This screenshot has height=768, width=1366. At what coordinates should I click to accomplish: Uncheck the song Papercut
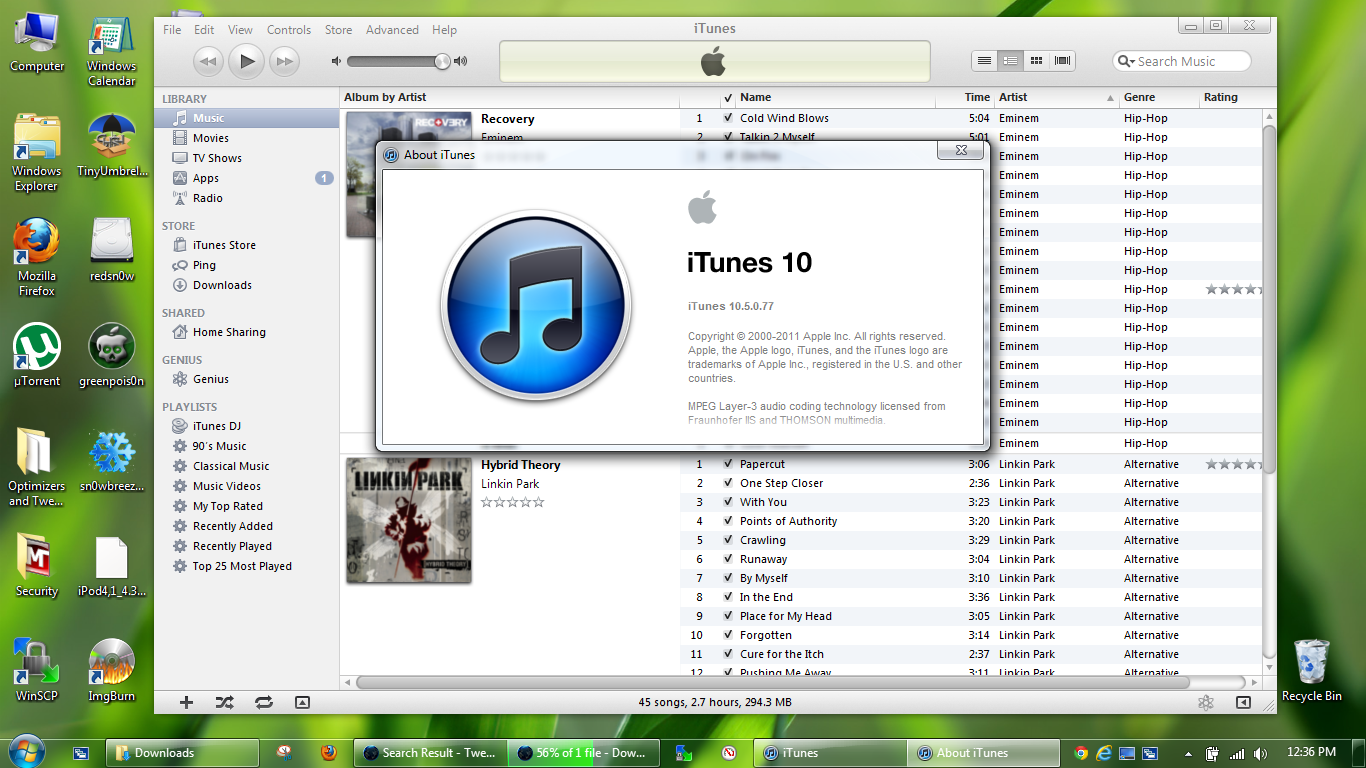[x=727, y=464]
